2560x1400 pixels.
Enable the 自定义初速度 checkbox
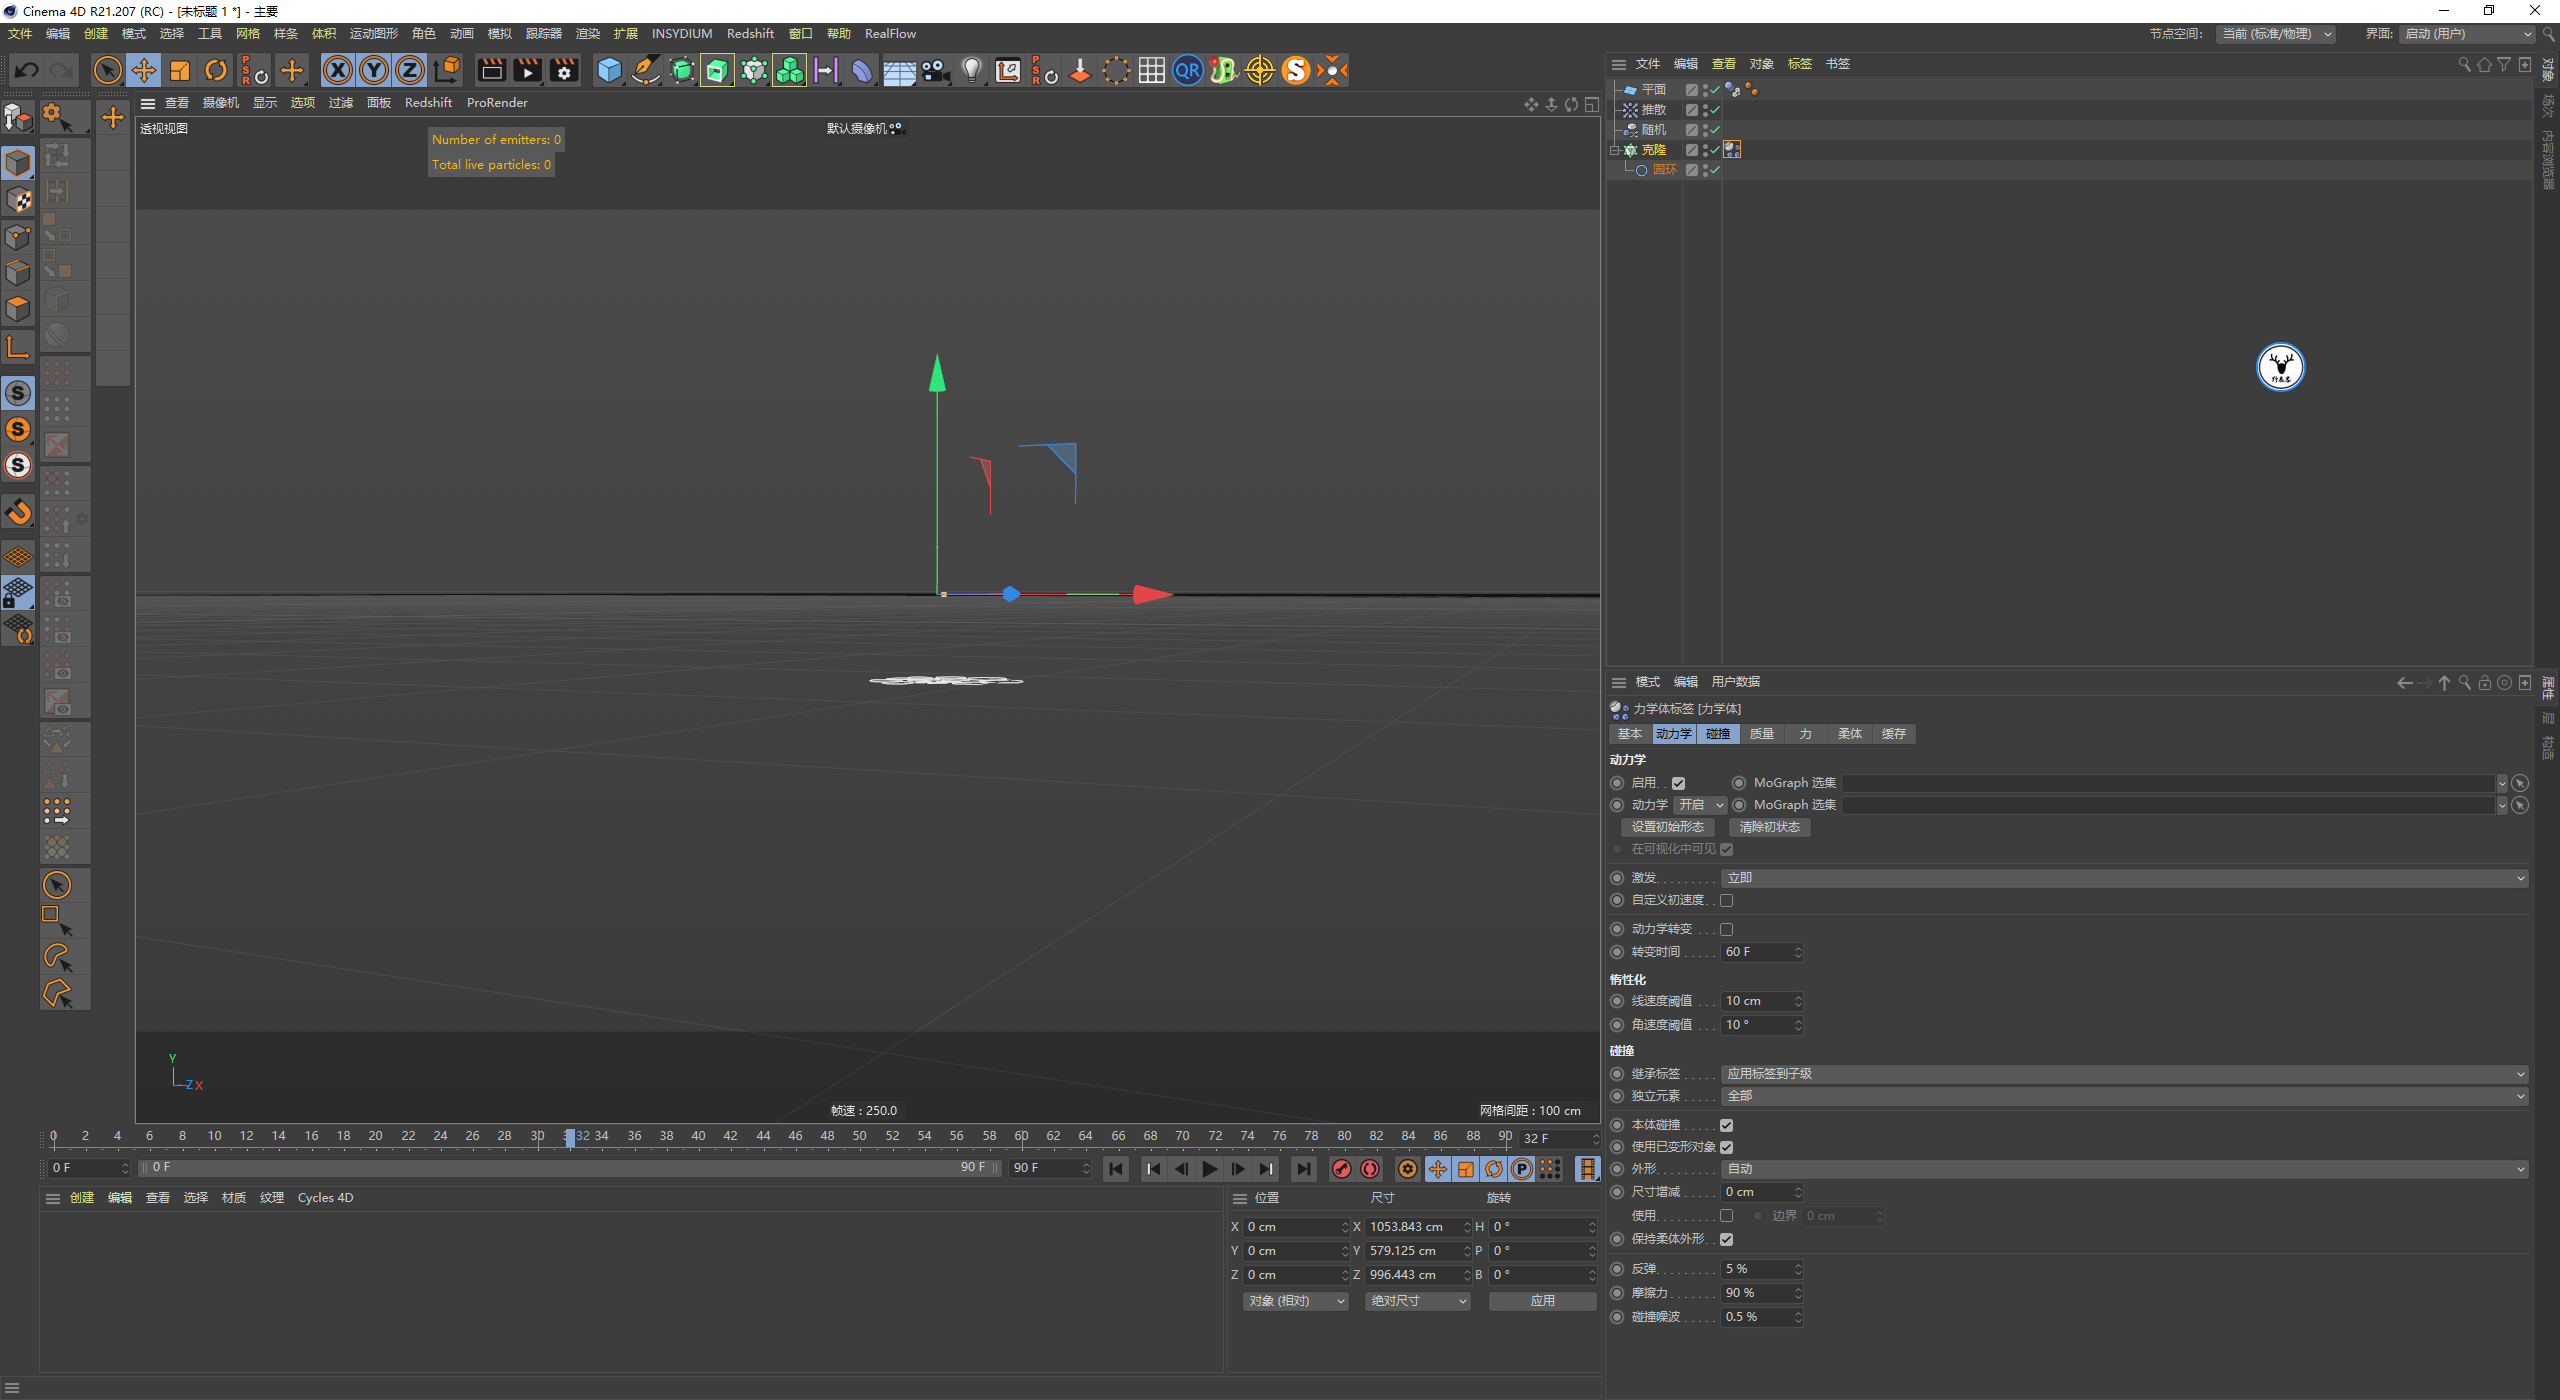pyautogui.click(x=1727, y=900)
